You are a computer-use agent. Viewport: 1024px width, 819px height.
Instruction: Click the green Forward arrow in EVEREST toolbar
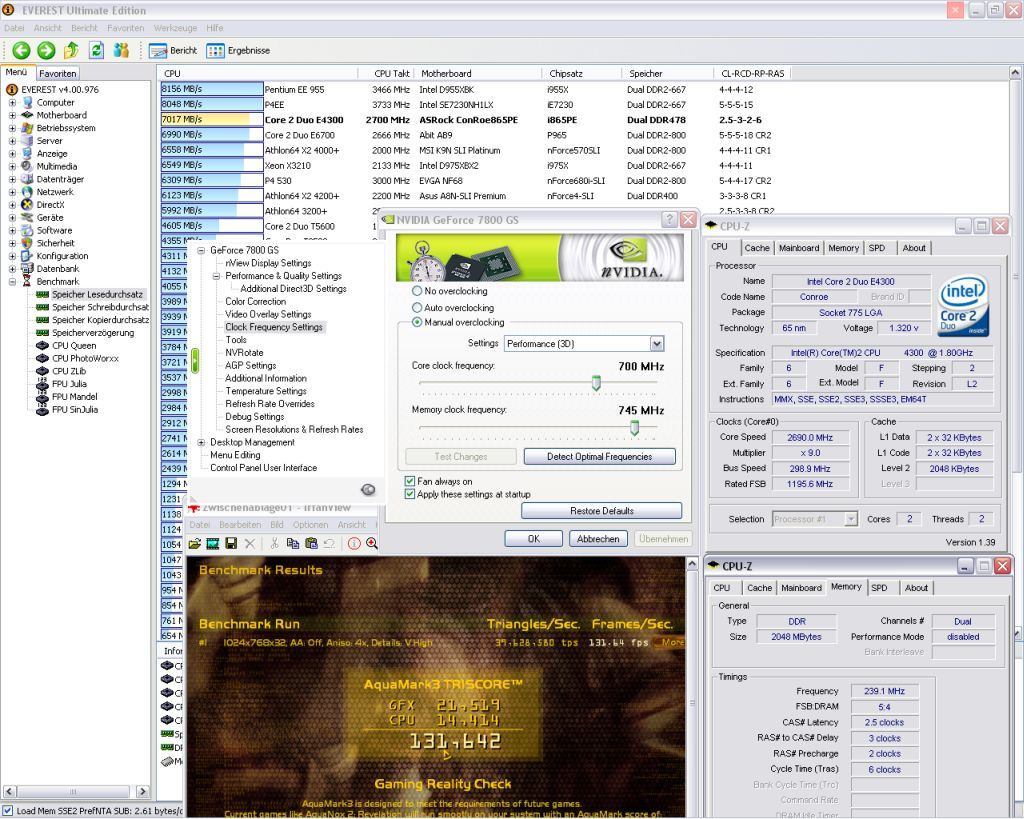(46, 50)
